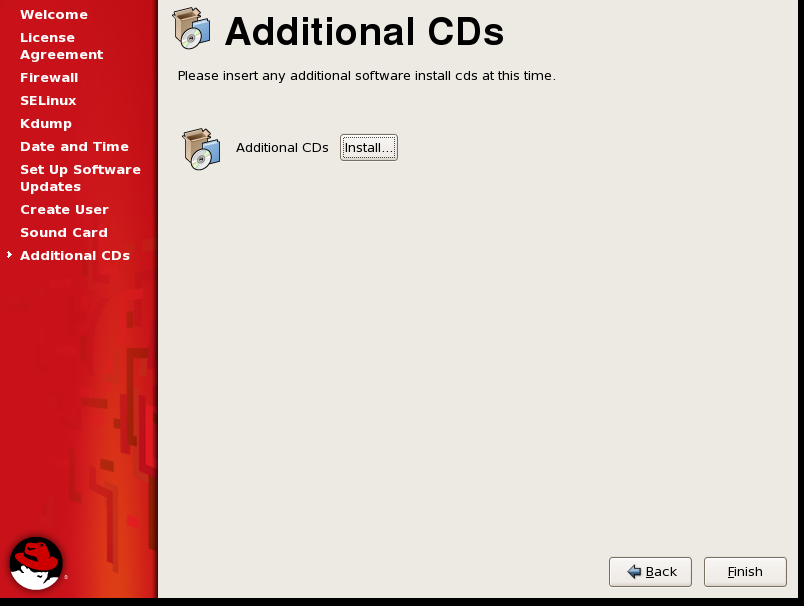The width and height of the screenshot is (804, 606).
Task: Click the Additional CDs header box icon
Action: [192, 28]
